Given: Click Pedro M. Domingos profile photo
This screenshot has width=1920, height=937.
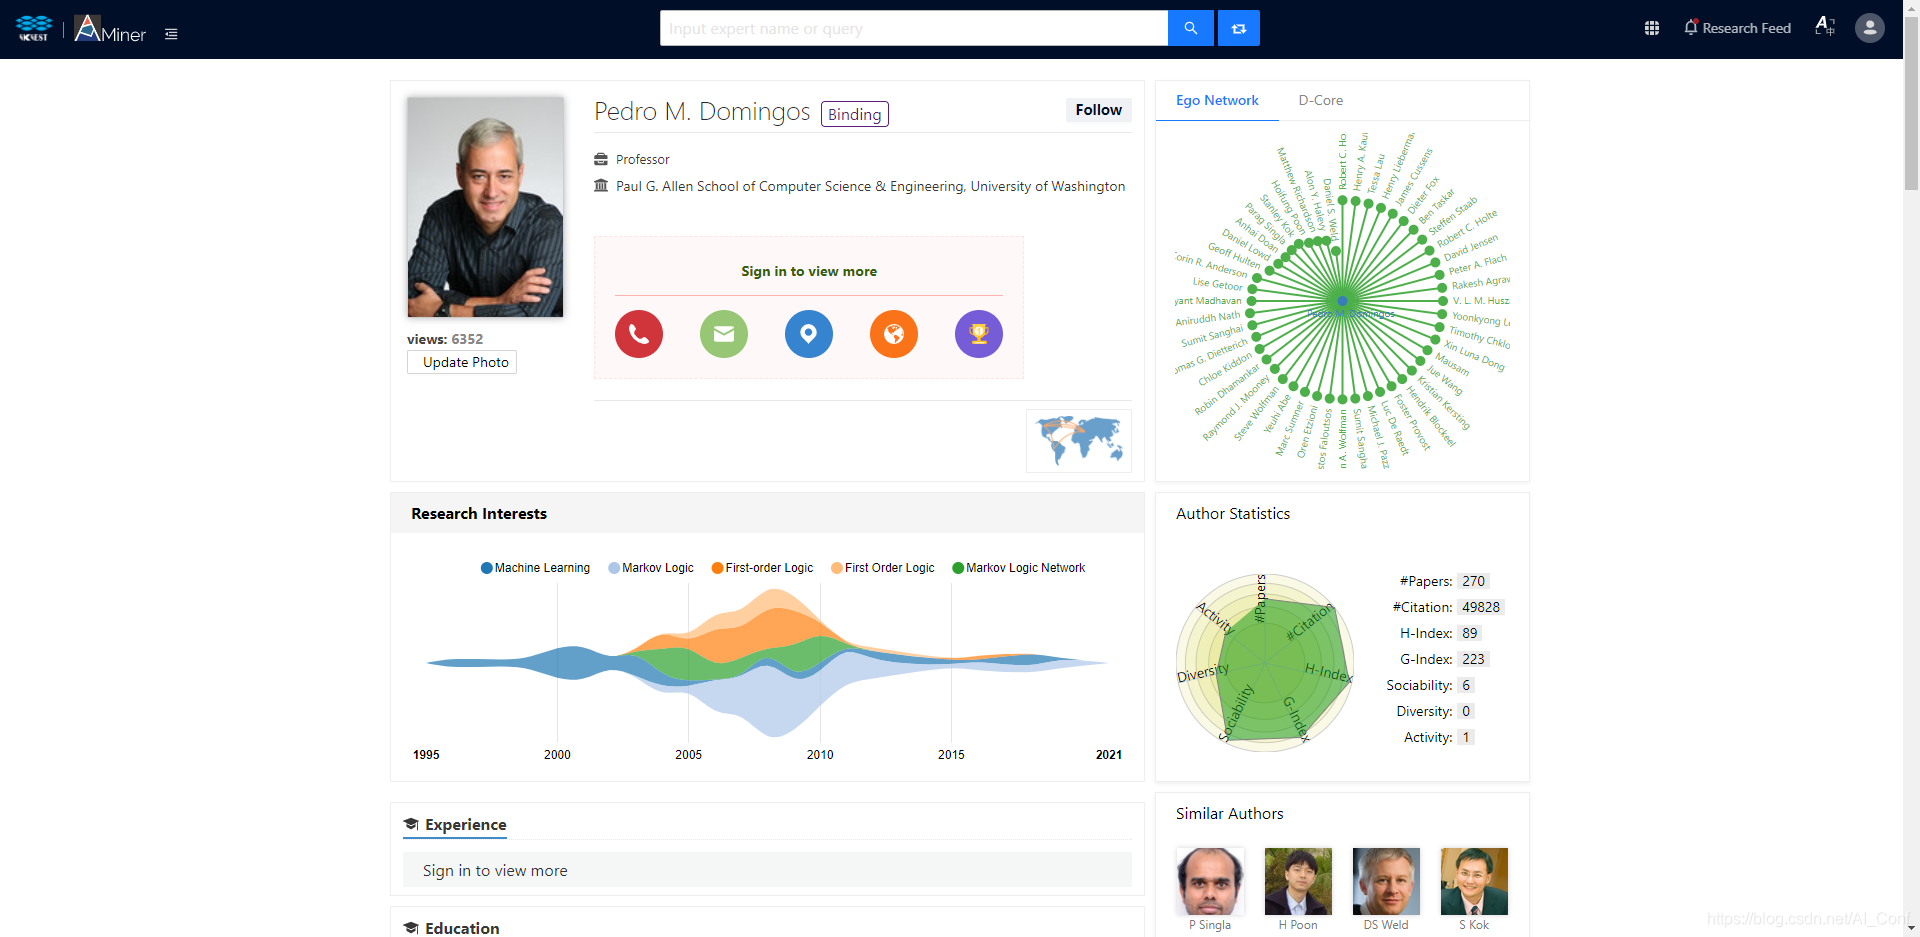Looking at the screenshot, I should click(x=485, y=207).
